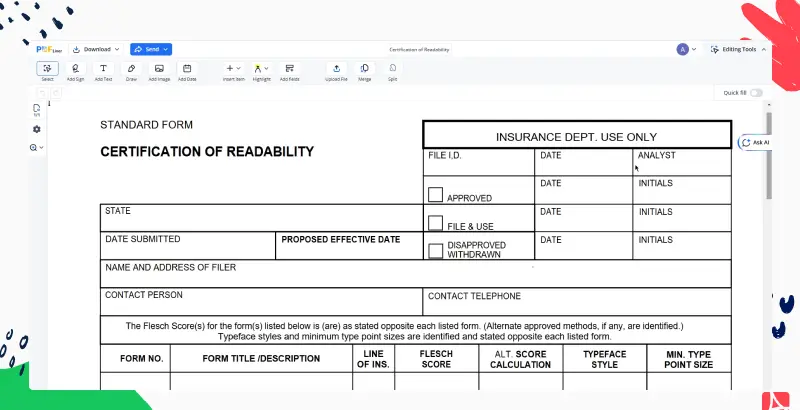Viewport: 800px width, 410px height.
Task: Click the user avatar A
Action: (x=682, y=49)
